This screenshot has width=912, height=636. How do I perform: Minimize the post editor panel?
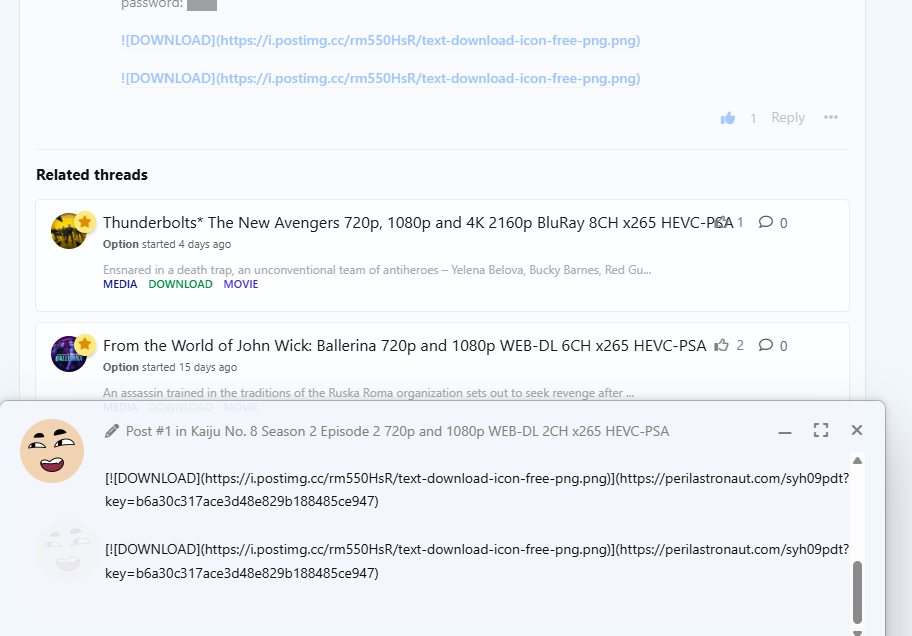click(785, 431)
